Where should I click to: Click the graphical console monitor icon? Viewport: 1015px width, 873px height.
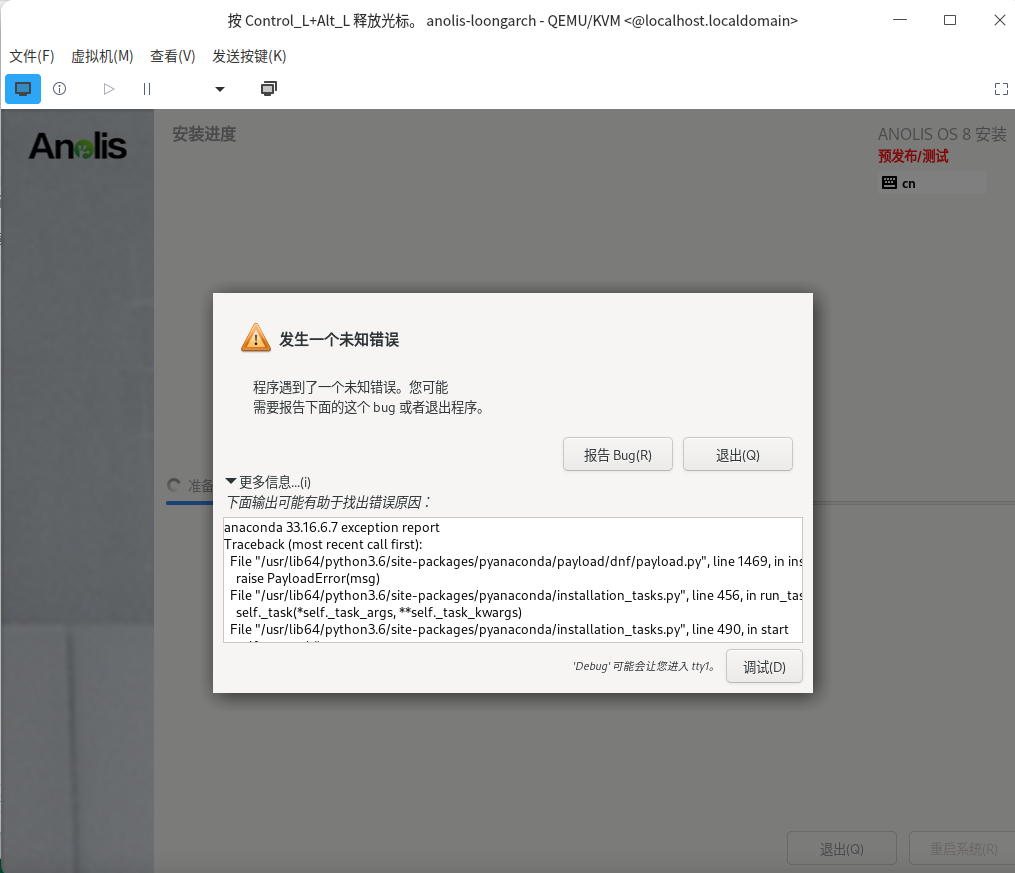pyautogui.click(x=23, y=89)
